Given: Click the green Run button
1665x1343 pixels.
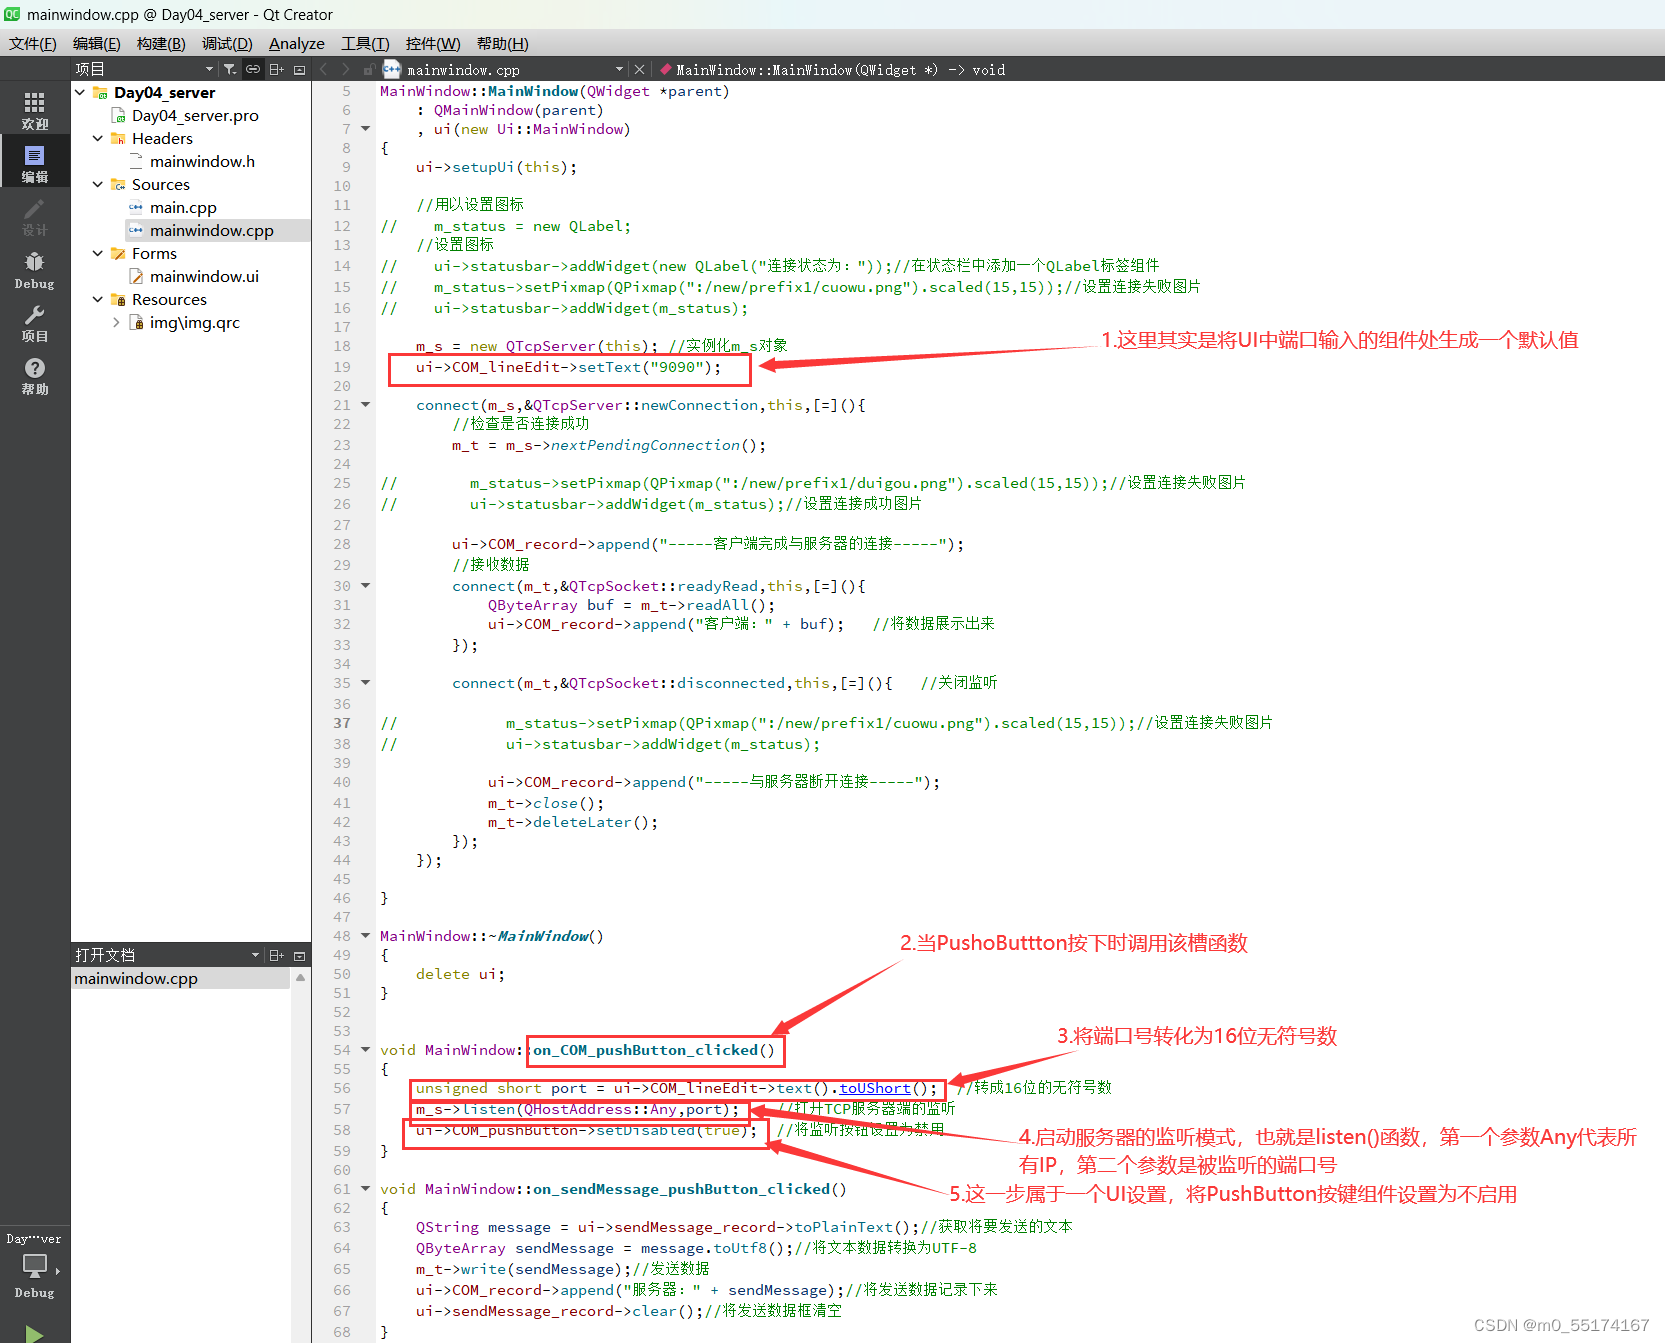Looking at the screenshot, I should point(35,1332).
